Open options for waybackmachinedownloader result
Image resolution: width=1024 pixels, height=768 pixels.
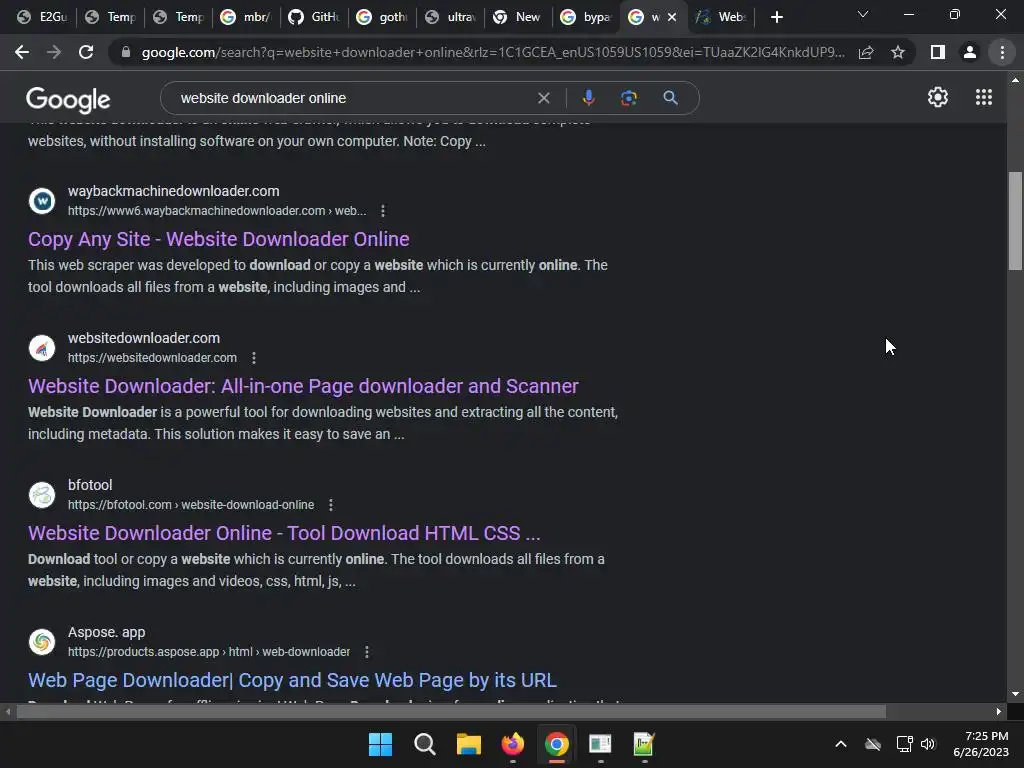tap(383, 211)
